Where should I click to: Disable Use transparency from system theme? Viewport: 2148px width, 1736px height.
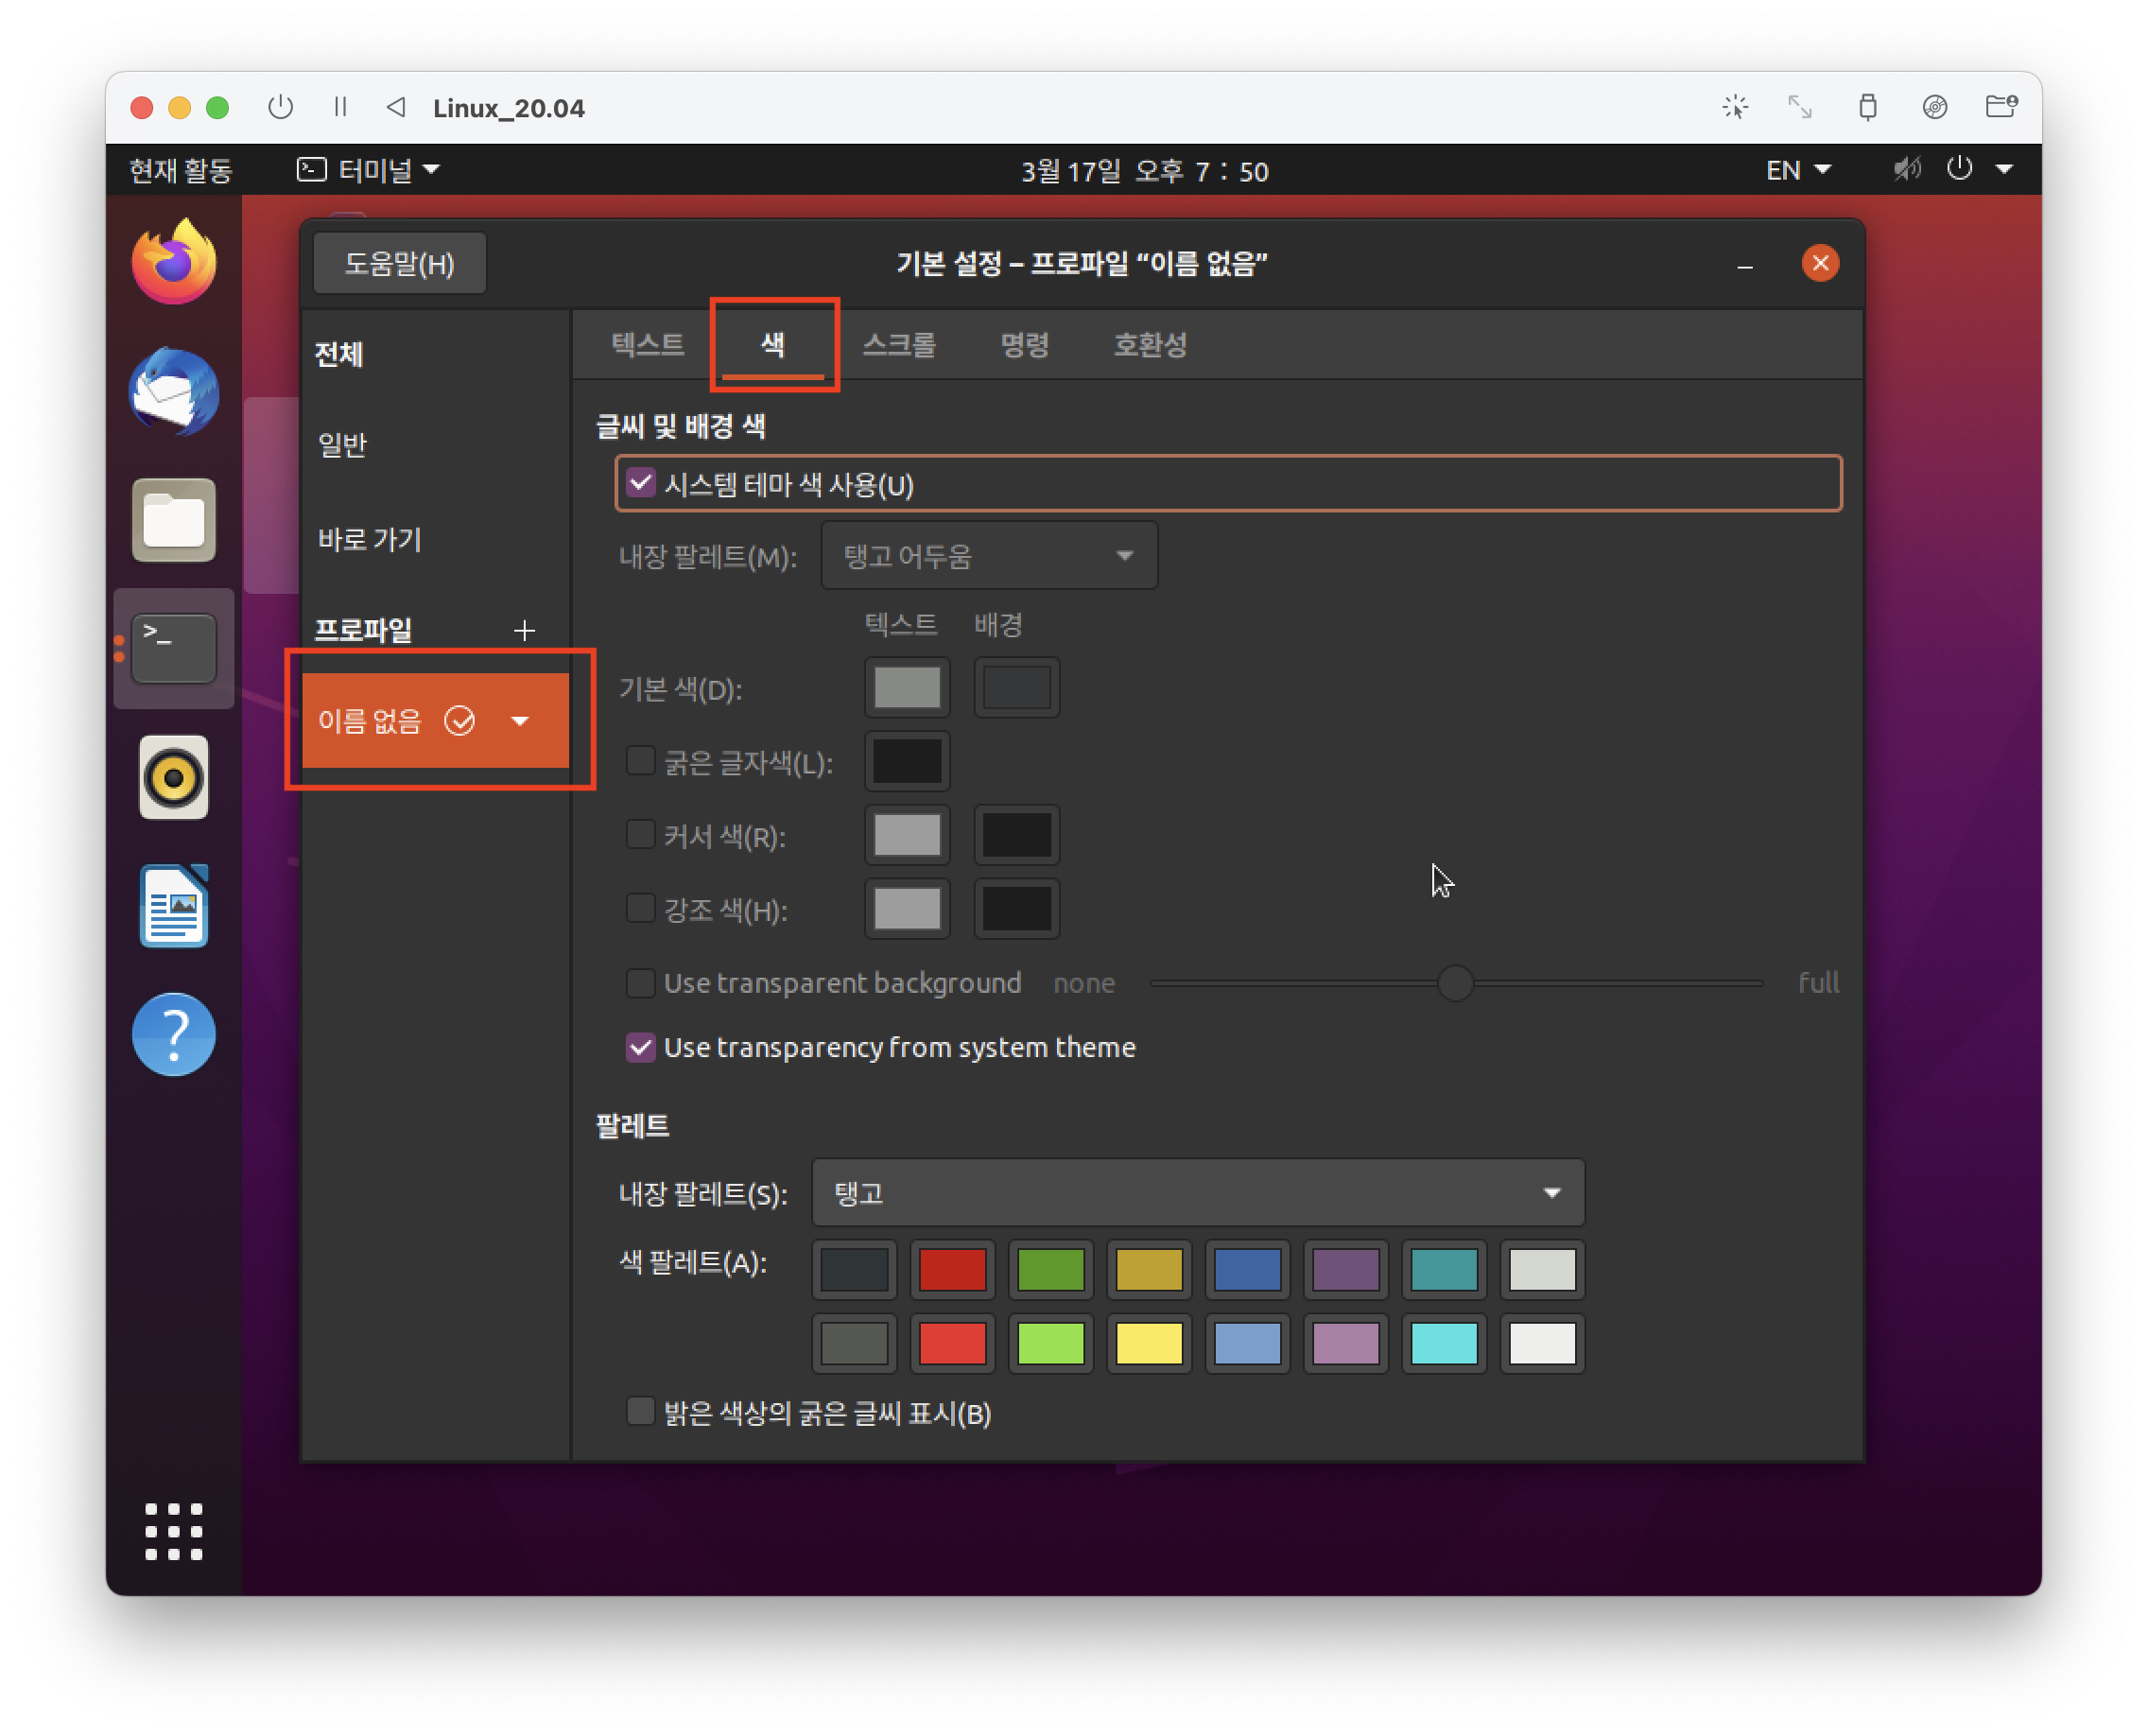tap(640, 1047)
